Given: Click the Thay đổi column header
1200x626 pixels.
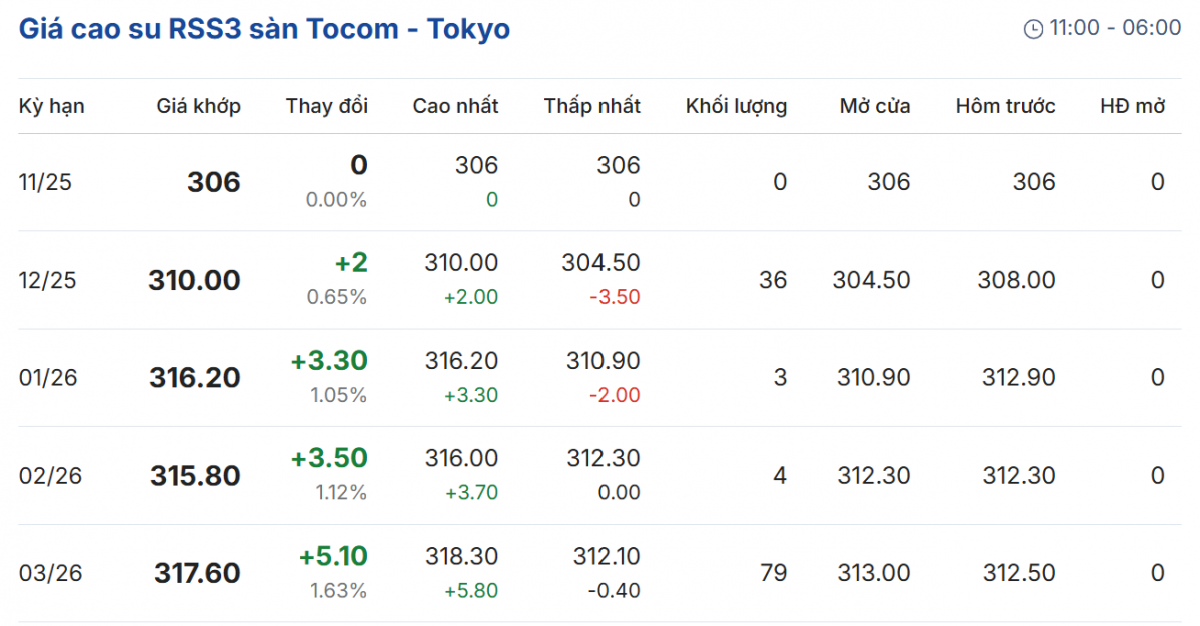Looking at the screenshot, I should point(326,106).
